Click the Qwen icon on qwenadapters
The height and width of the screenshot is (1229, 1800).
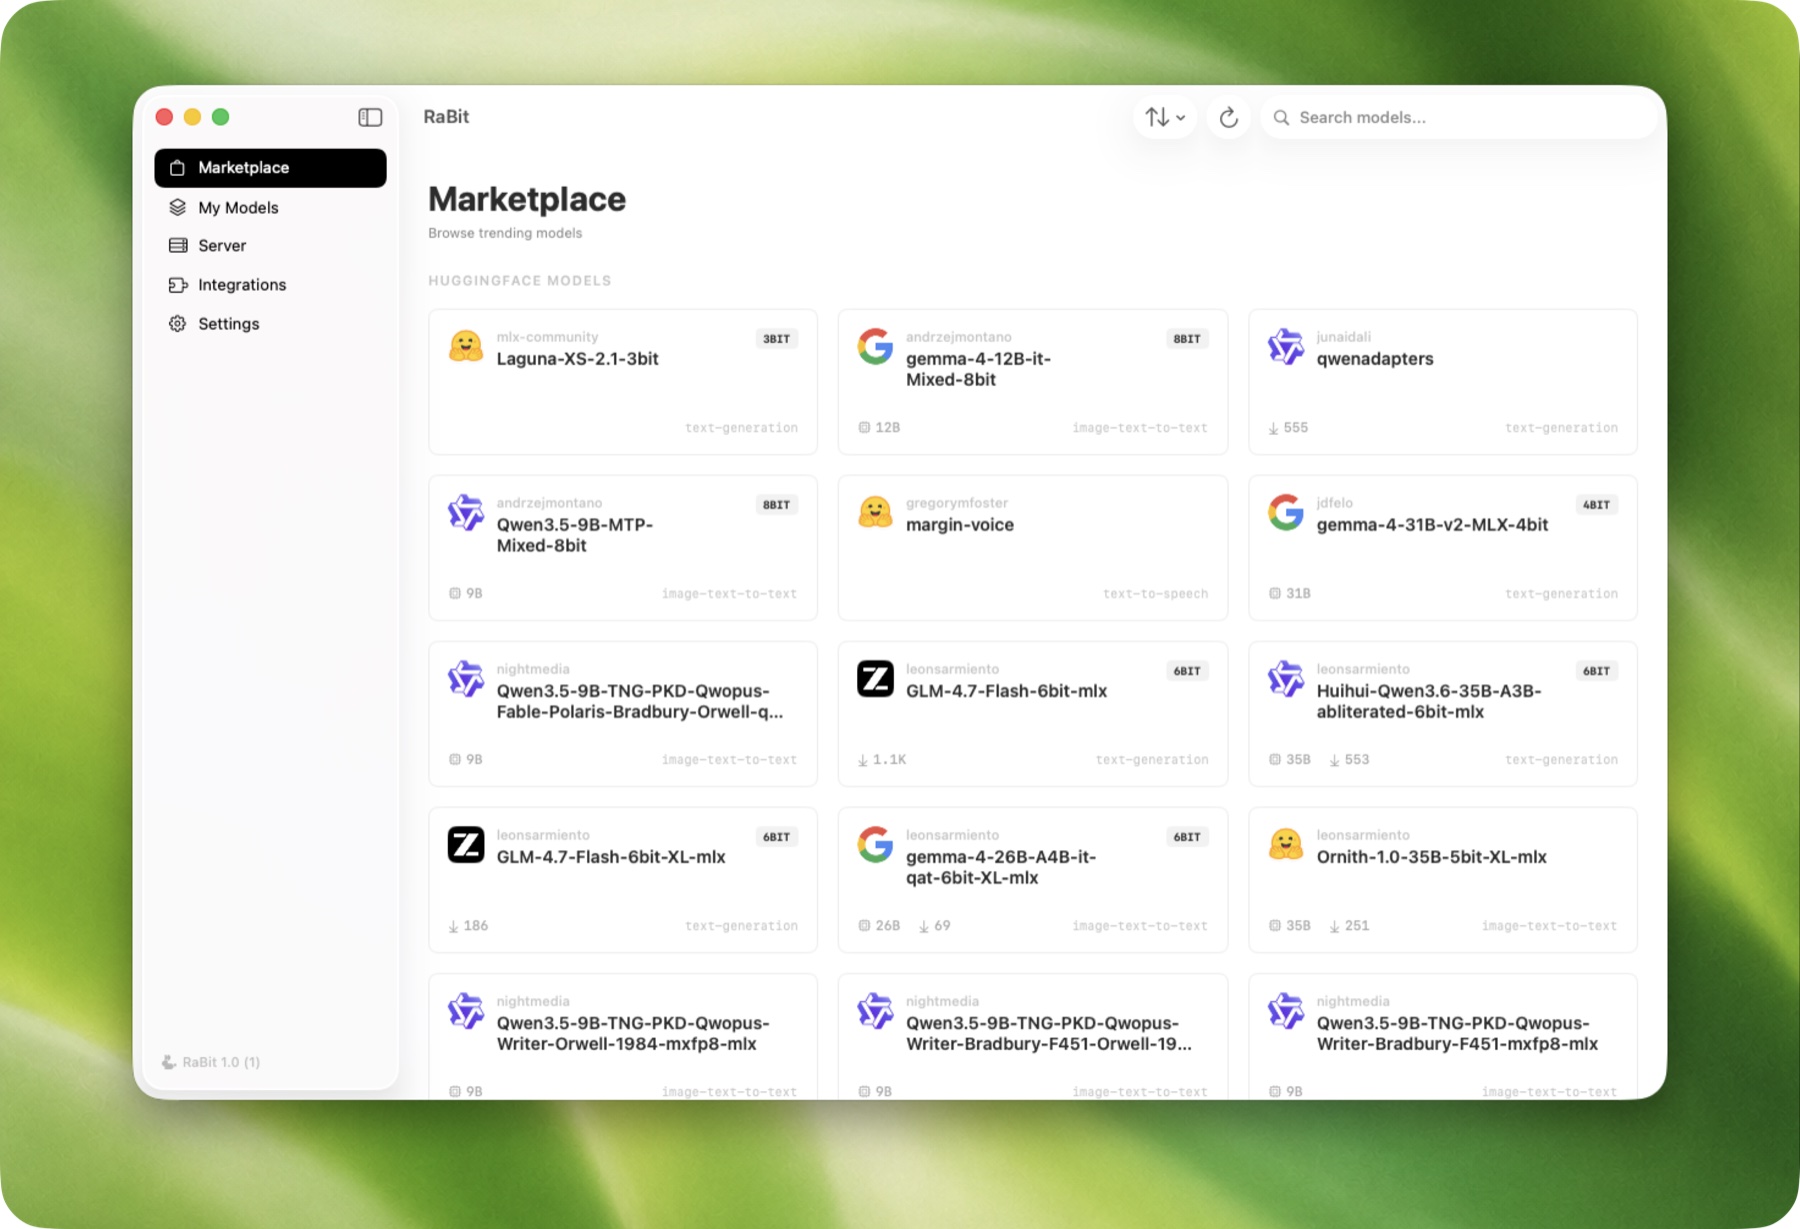[x=1286, y=346]
